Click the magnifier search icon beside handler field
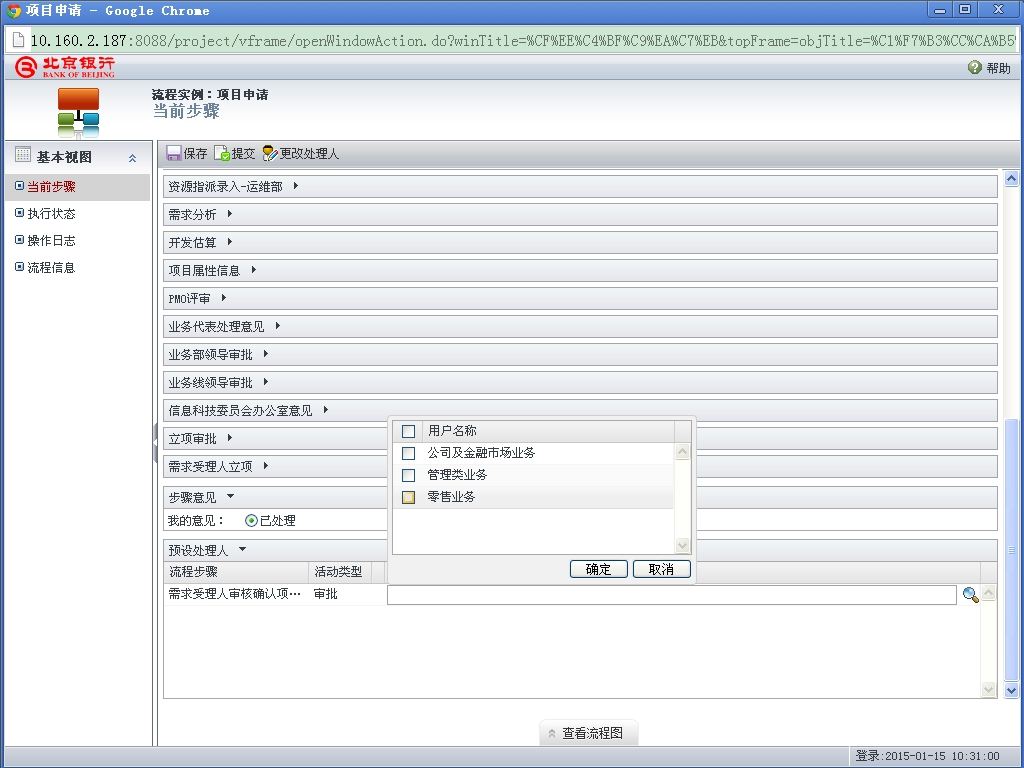This screenshot has height=768, width=1024. [970, 594]
